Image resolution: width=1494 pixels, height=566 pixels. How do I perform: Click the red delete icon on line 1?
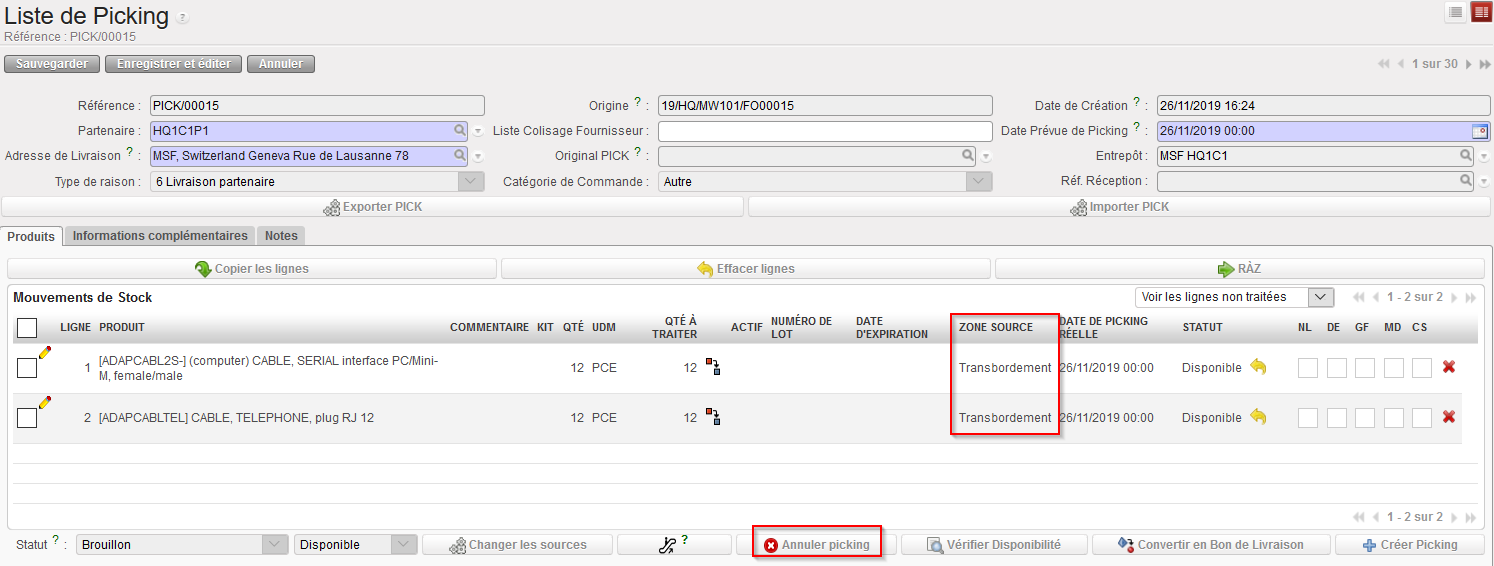pyautogui.click(x=1448, y=367)
